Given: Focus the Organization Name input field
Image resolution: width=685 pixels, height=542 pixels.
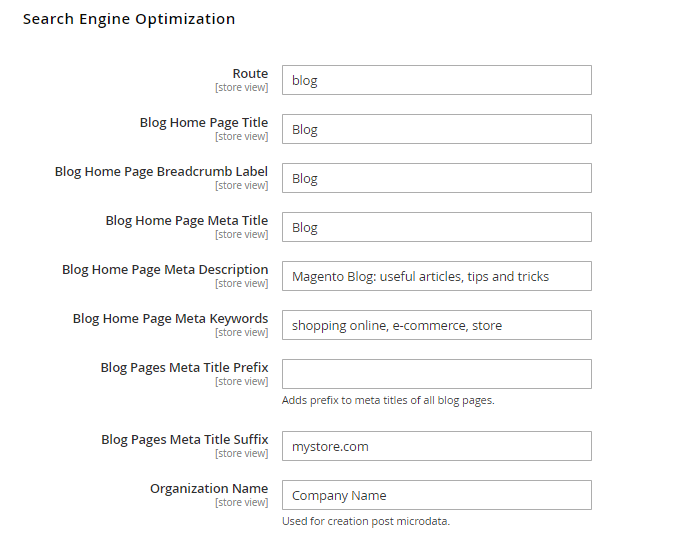Looking at the screenshot, I should tap(436, 495).
